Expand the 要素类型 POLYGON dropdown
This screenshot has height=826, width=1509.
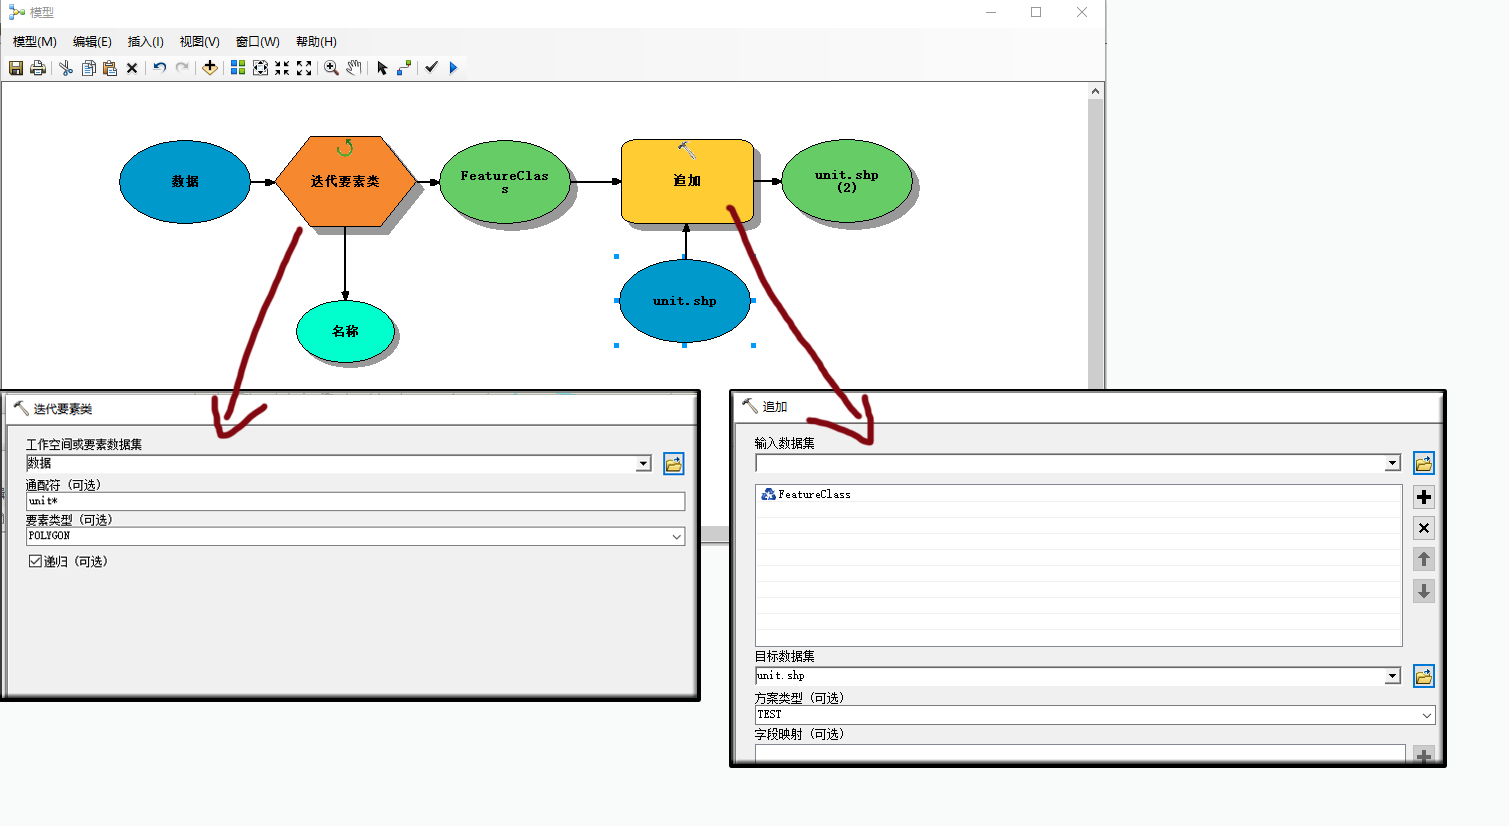[x=677, y=537]
